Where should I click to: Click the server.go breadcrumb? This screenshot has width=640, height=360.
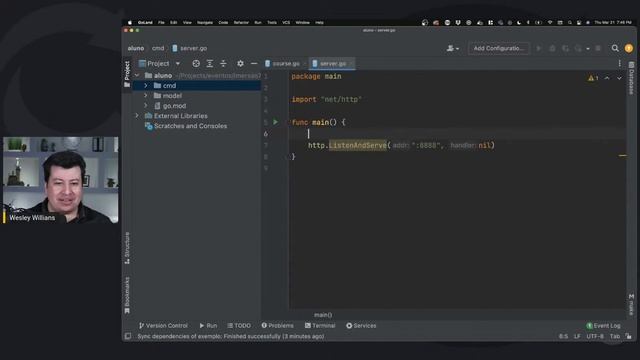[x=190, y=48]
